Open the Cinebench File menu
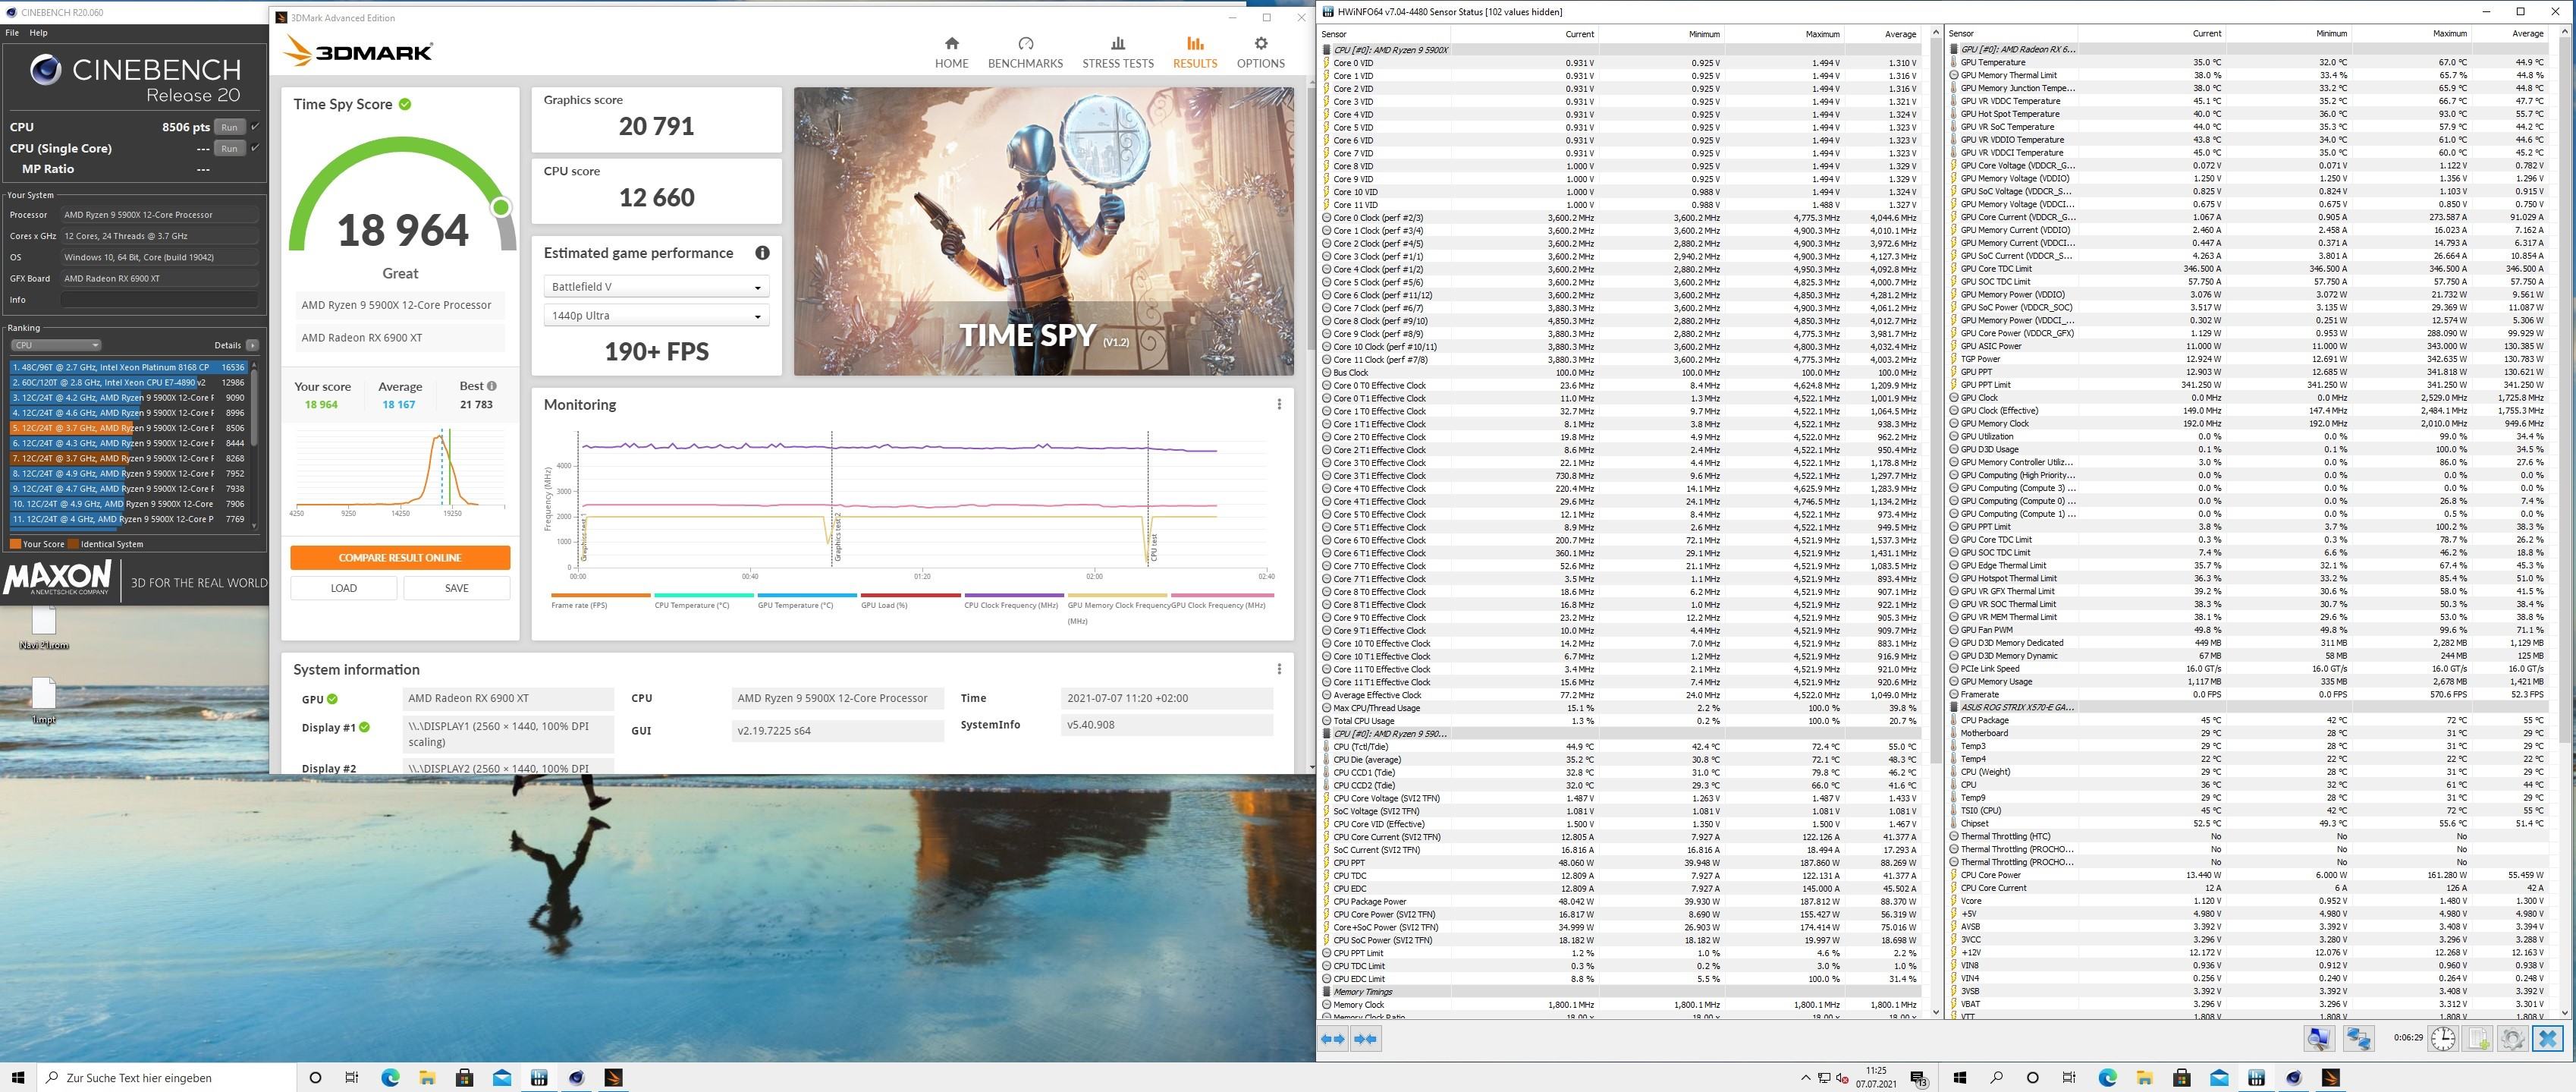2576x1092 pixels. pos(12,33)
